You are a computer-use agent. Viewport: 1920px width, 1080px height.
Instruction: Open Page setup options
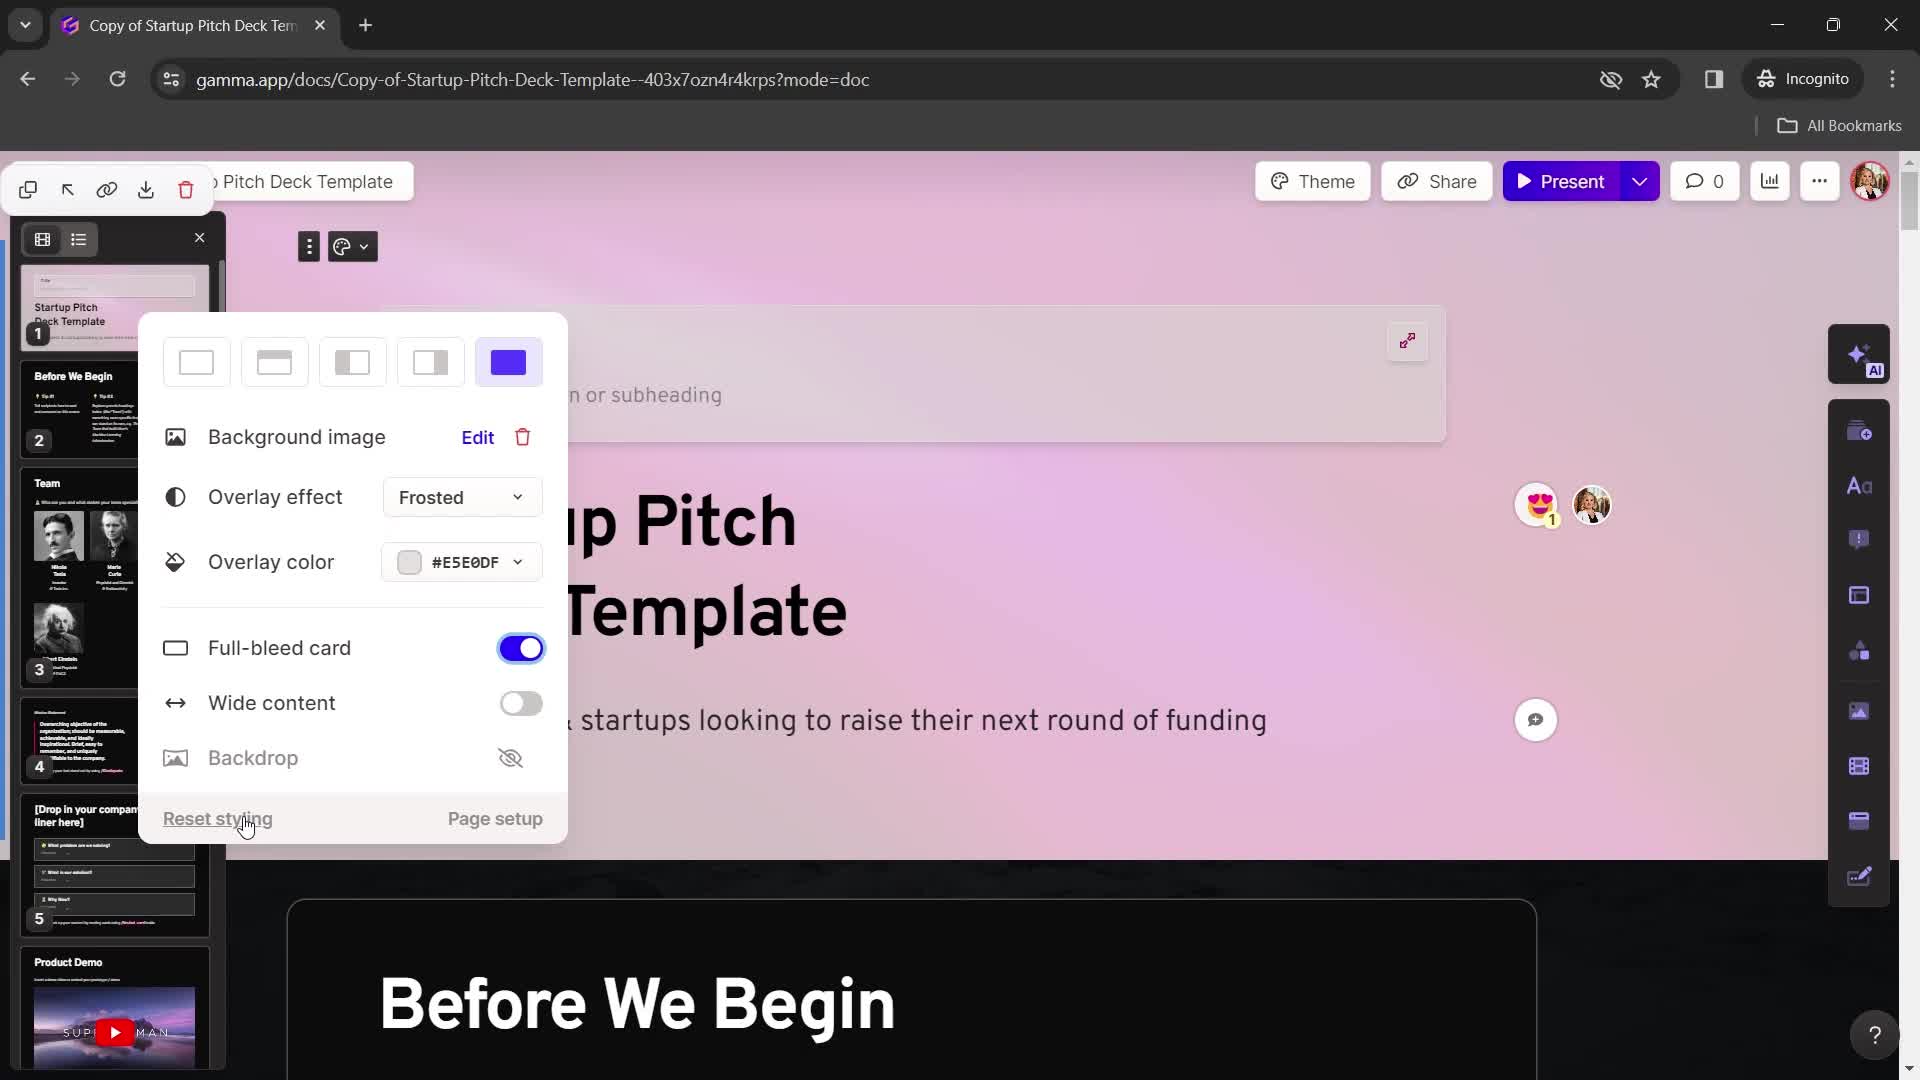[x=496, y=819]
